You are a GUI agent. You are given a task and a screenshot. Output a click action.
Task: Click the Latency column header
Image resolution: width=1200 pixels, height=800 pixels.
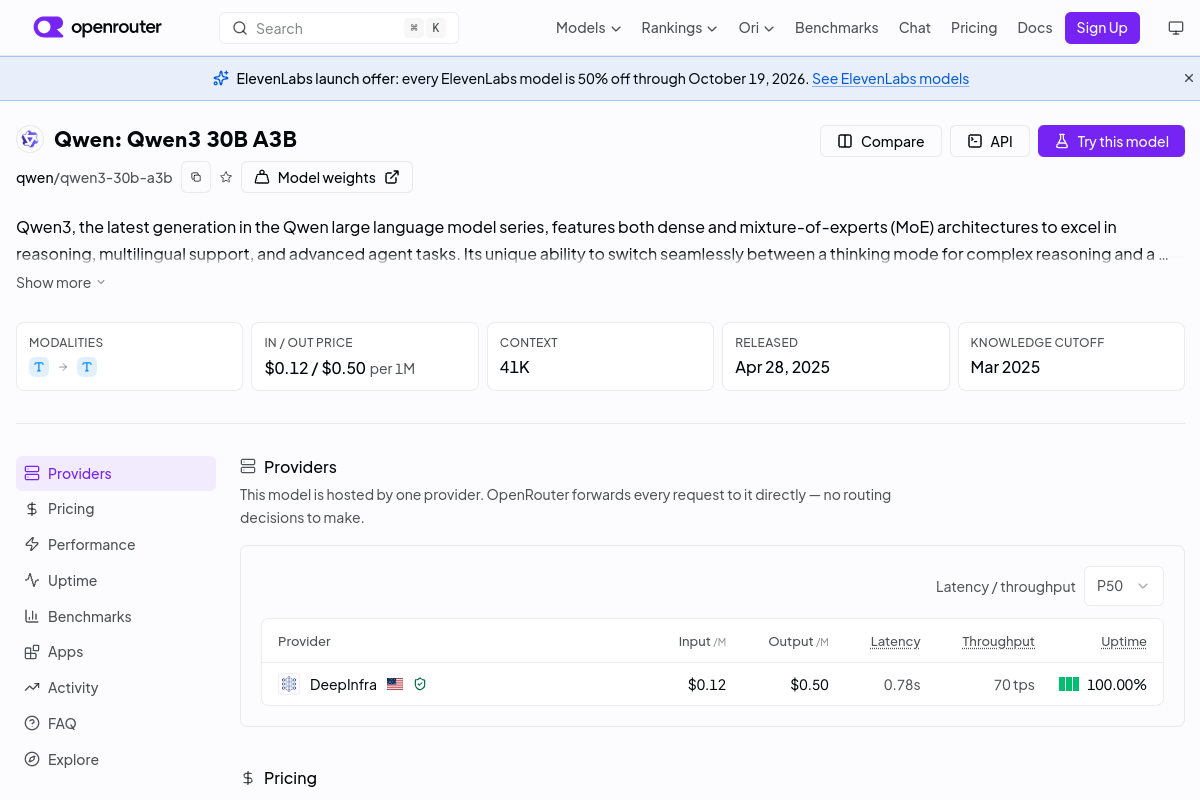point(895,641)
